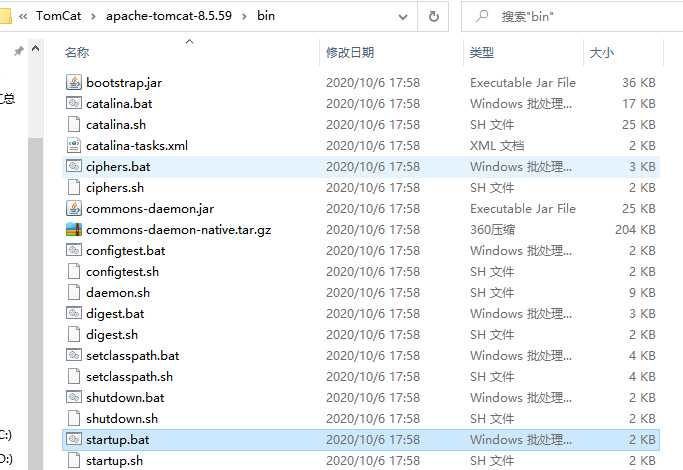Image resolution: width=683 pixels, height=470 pixels.
Task: Click the catalina-tasks.xml document icon
Action: (74, 145)
